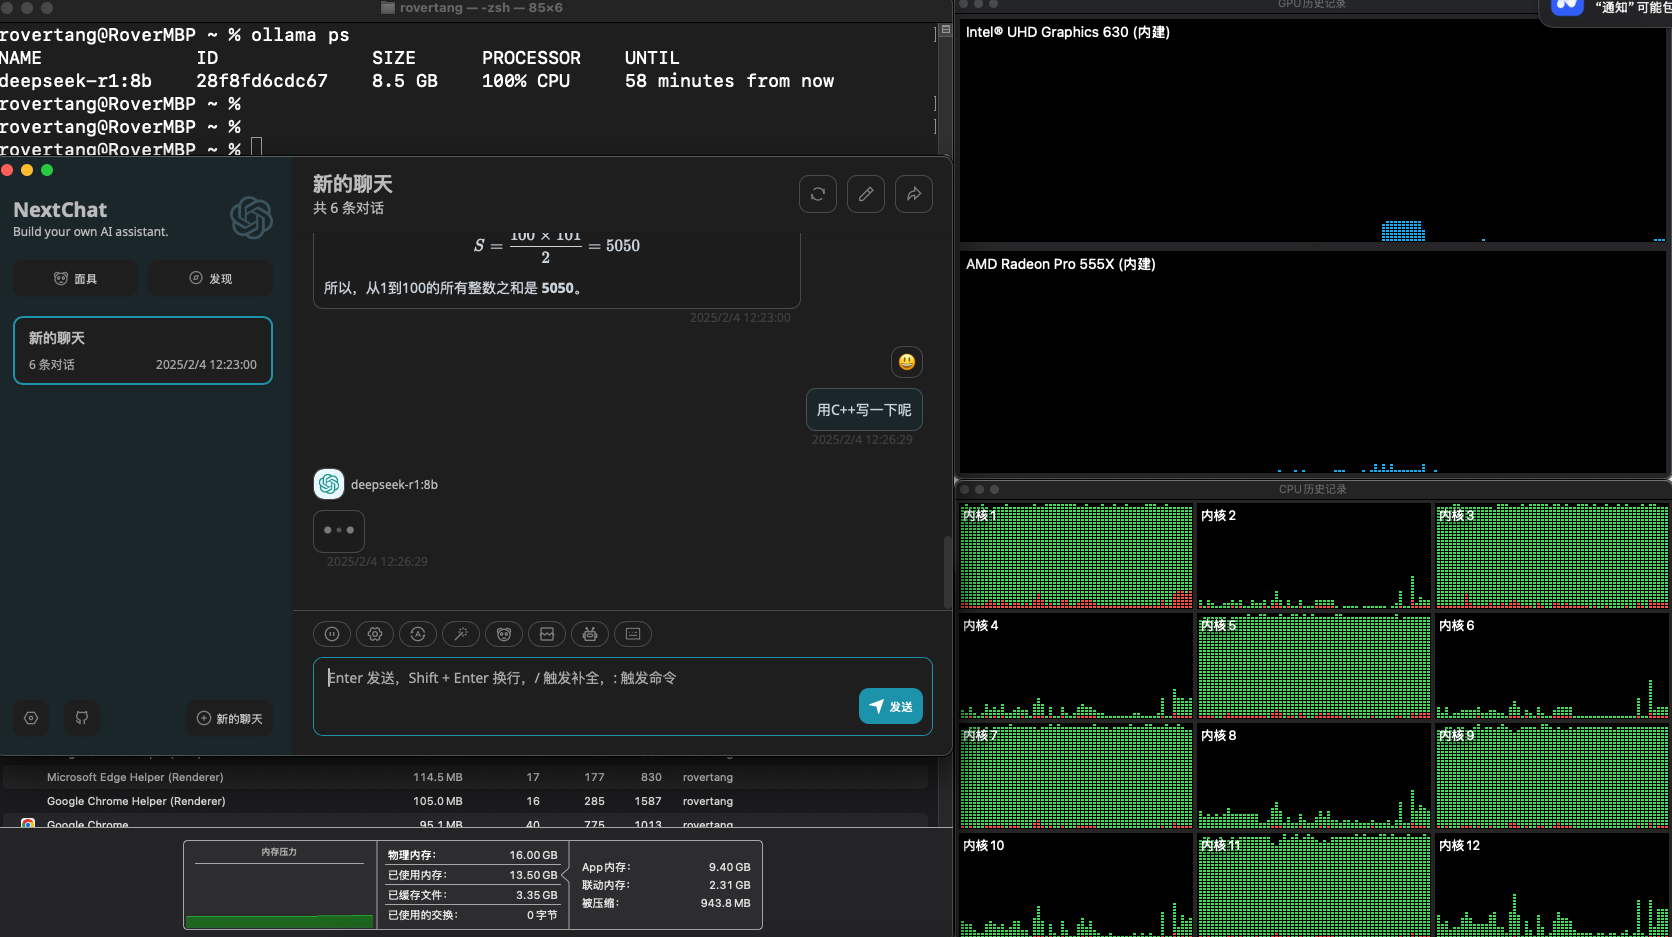Open keyboard shortcuts via the keyboard icon
The image size is (1672, 937).
tap(632, 634)
